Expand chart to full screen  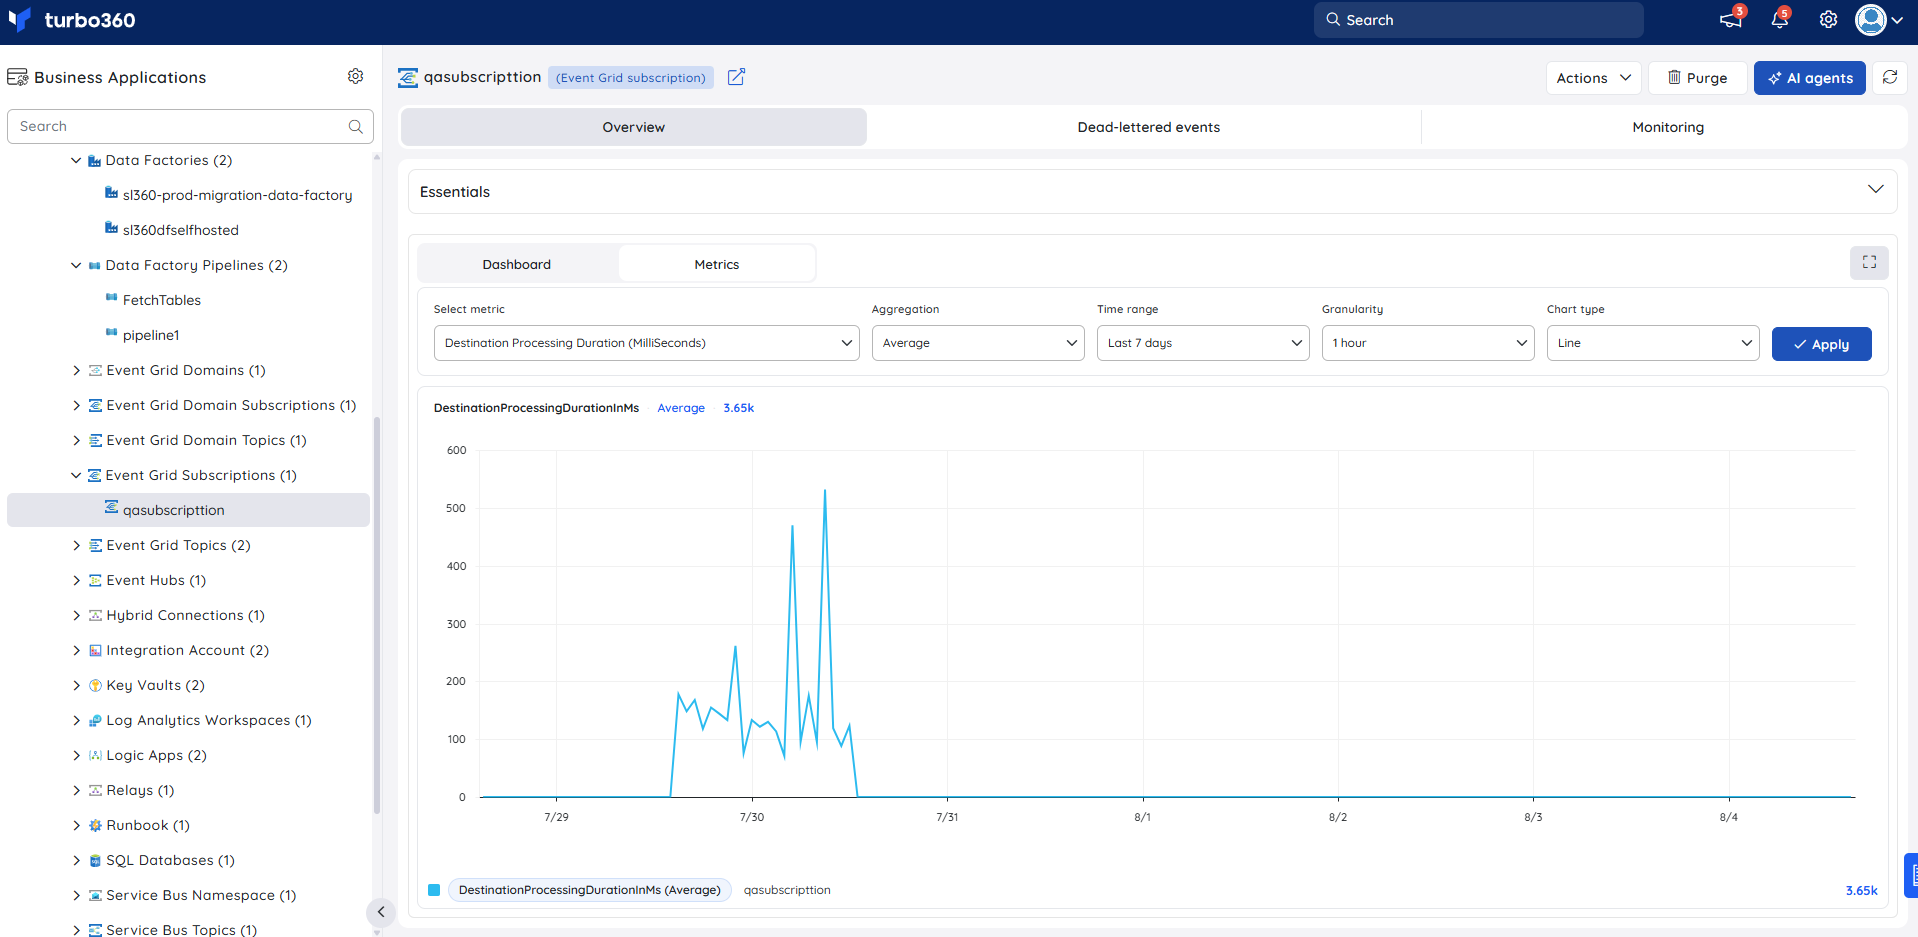click(1869, 262)
